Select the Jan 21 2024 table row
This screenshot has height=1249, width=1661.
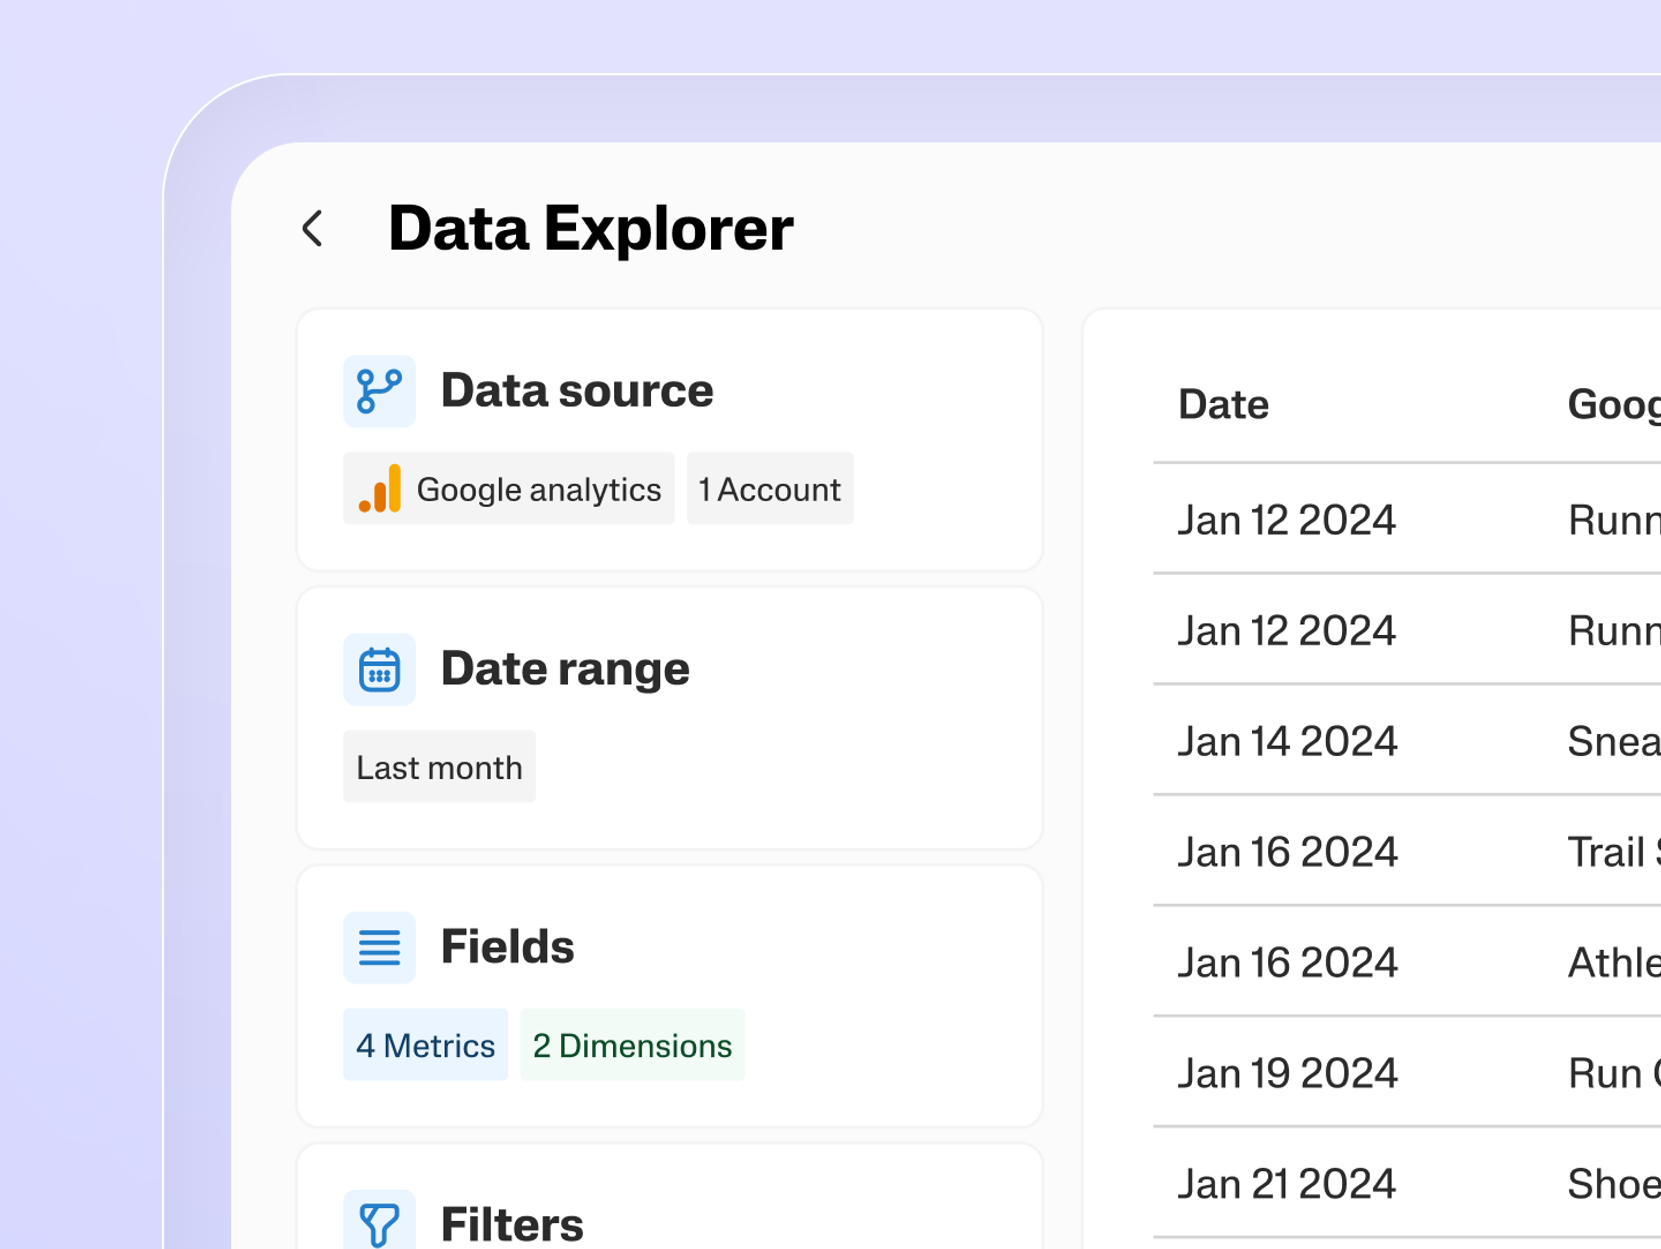click(1286, 1184)
